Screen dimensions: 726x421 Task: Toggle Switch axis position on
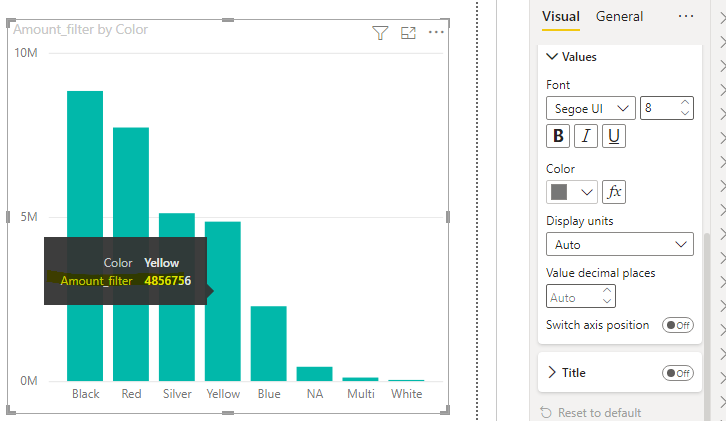[x=678, y=325]
